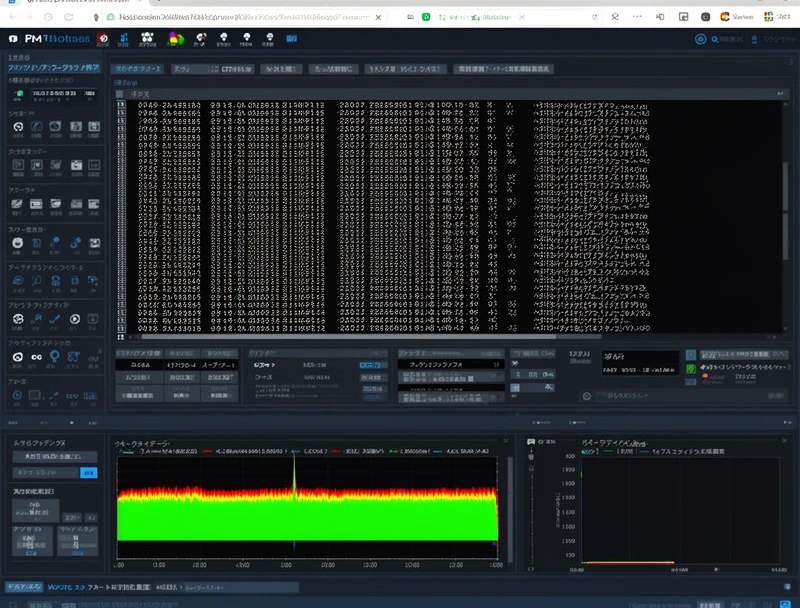Click the blue eye icon at top right
The width and height of the screenshot is (800, 608).
pyautogui.click(x=701, y=39)
